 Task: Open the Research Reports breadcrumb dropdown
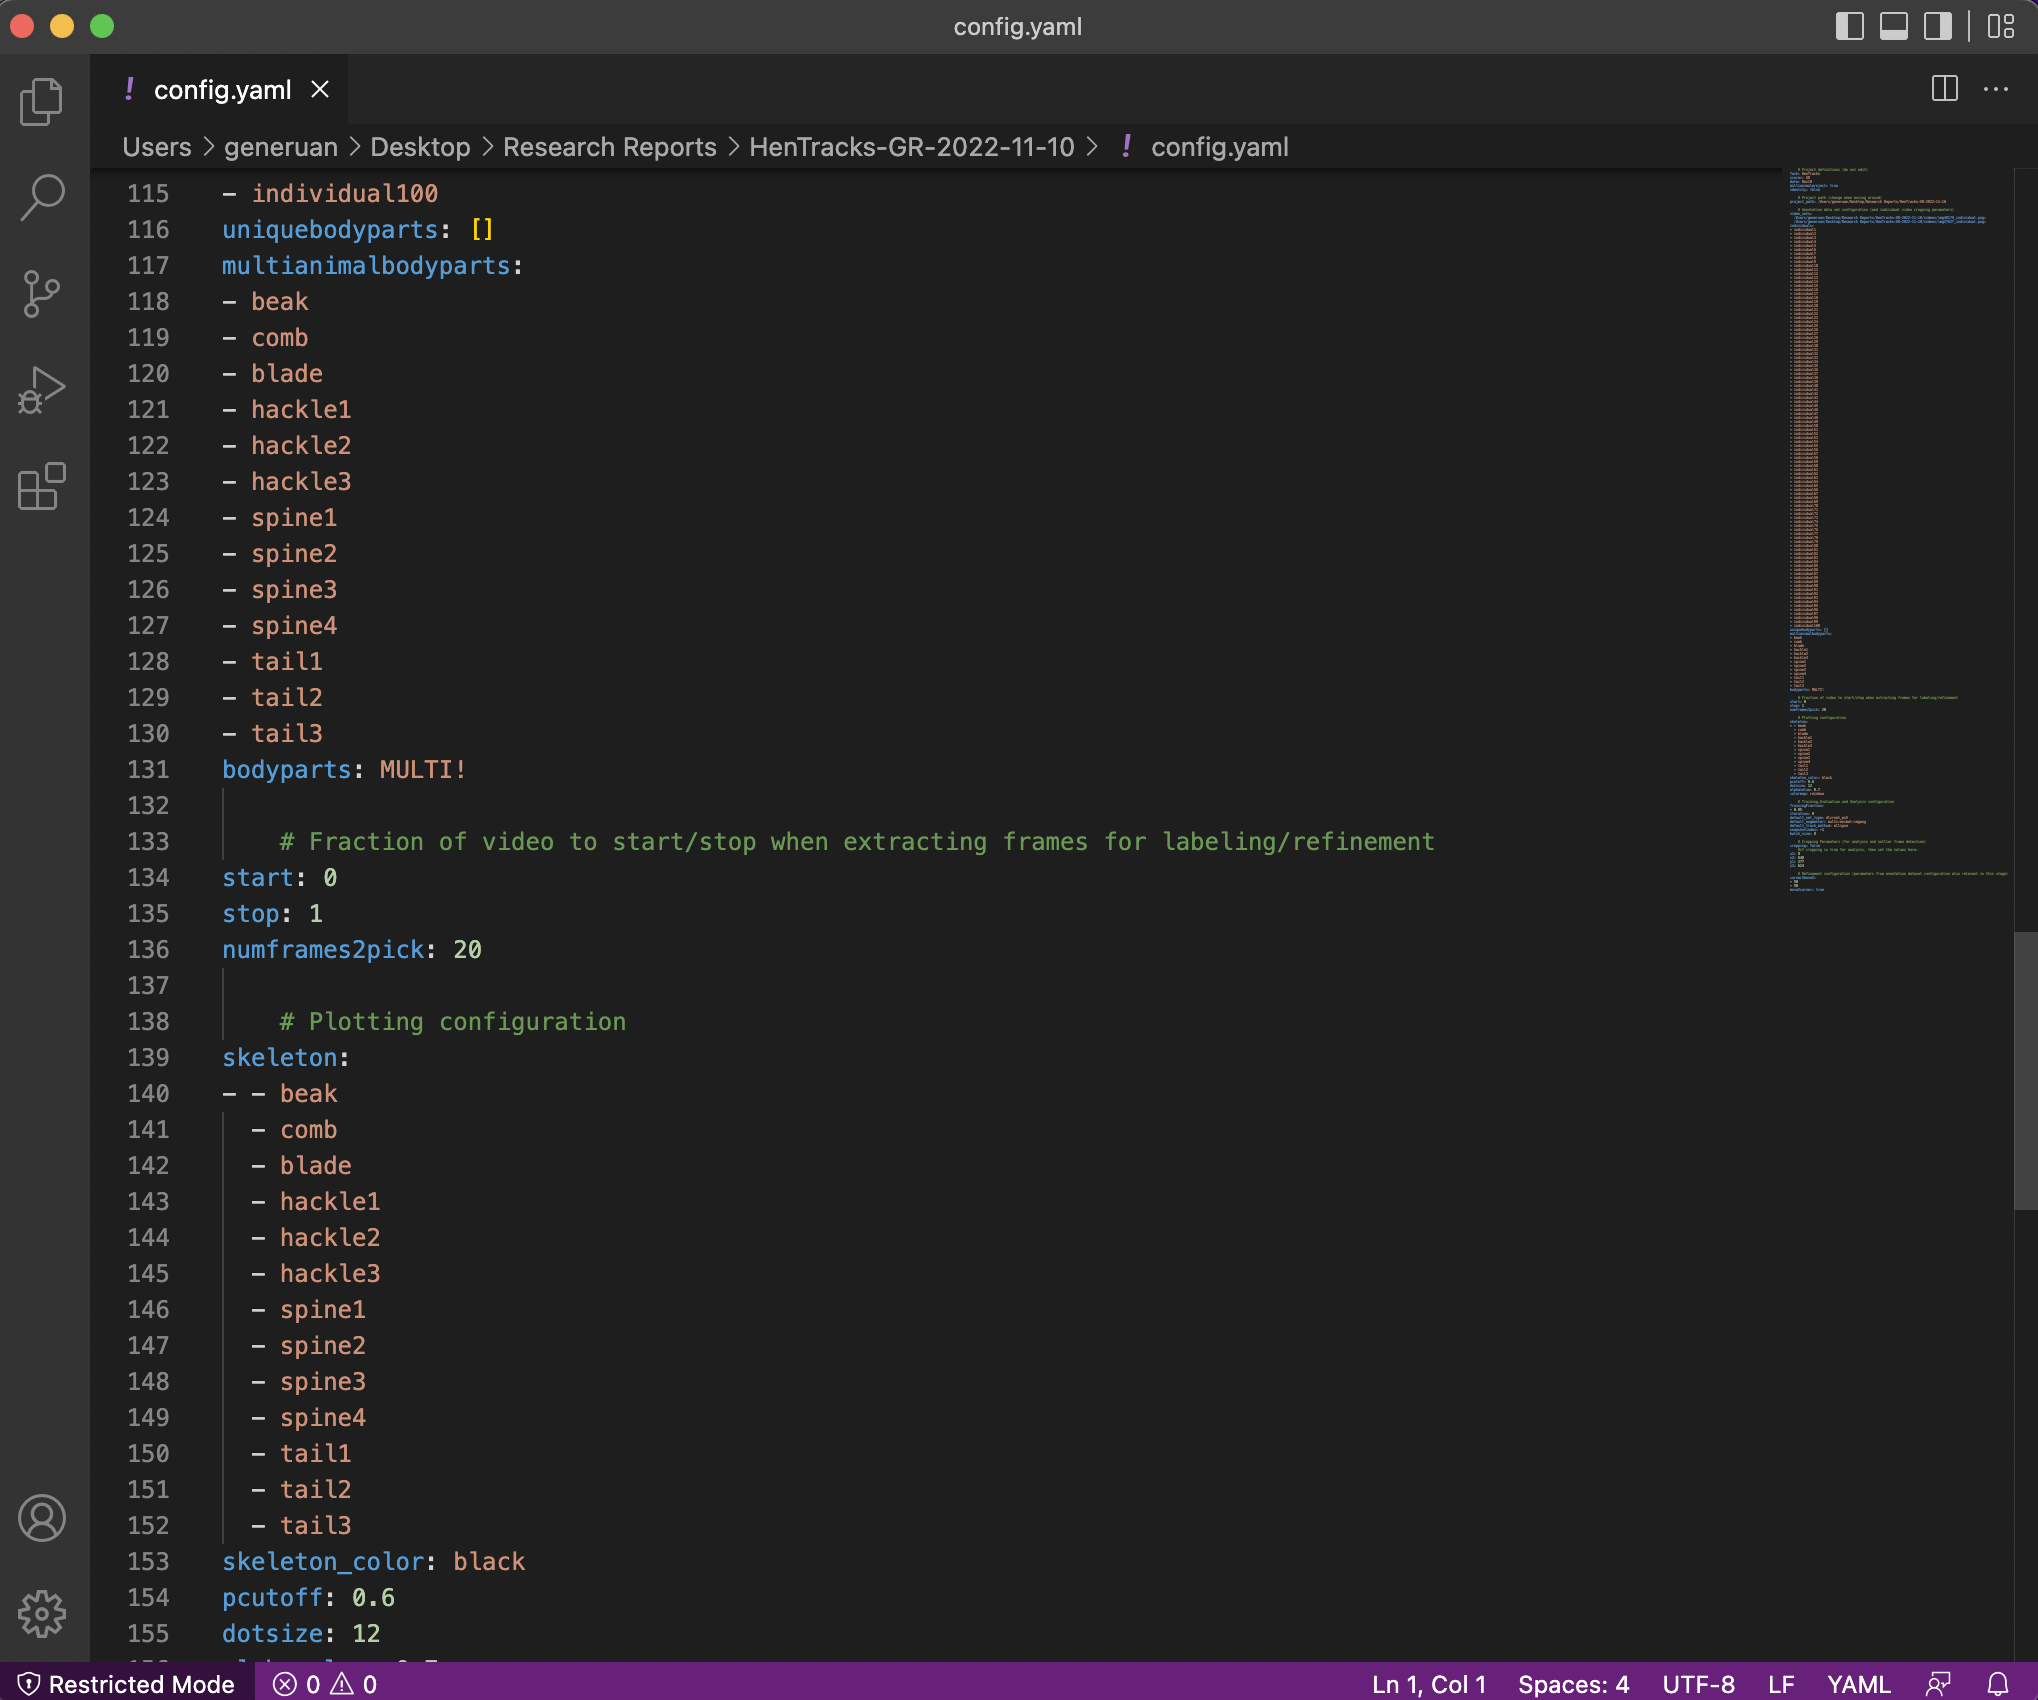[610, 147]
